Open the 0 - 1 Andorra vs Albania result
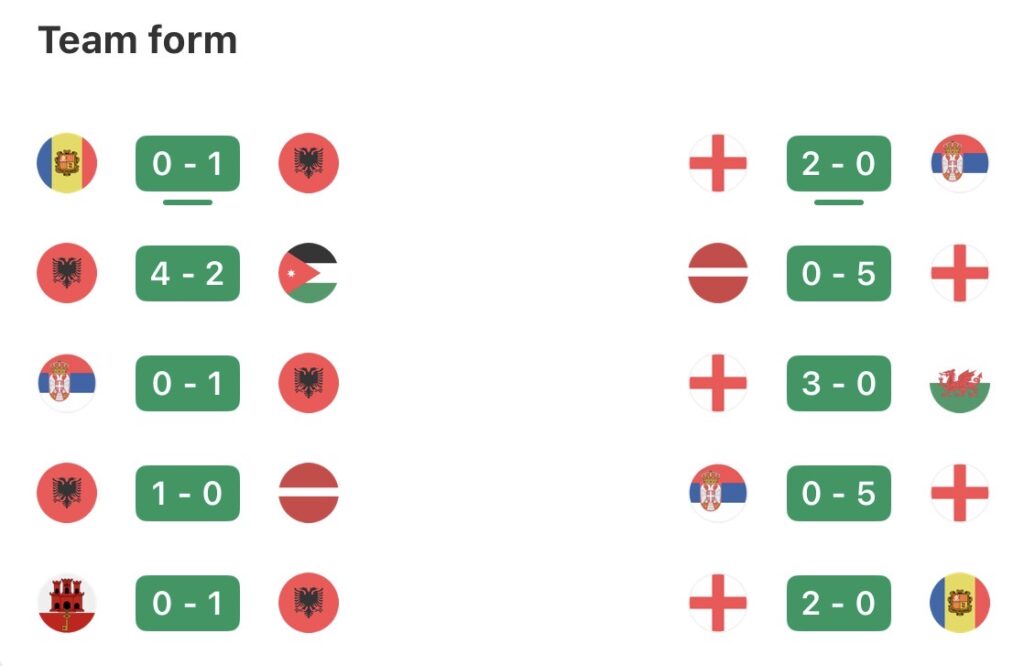The height and width of the screenshot is (666, 1024). pyautogui.click(x=188, y=163)
